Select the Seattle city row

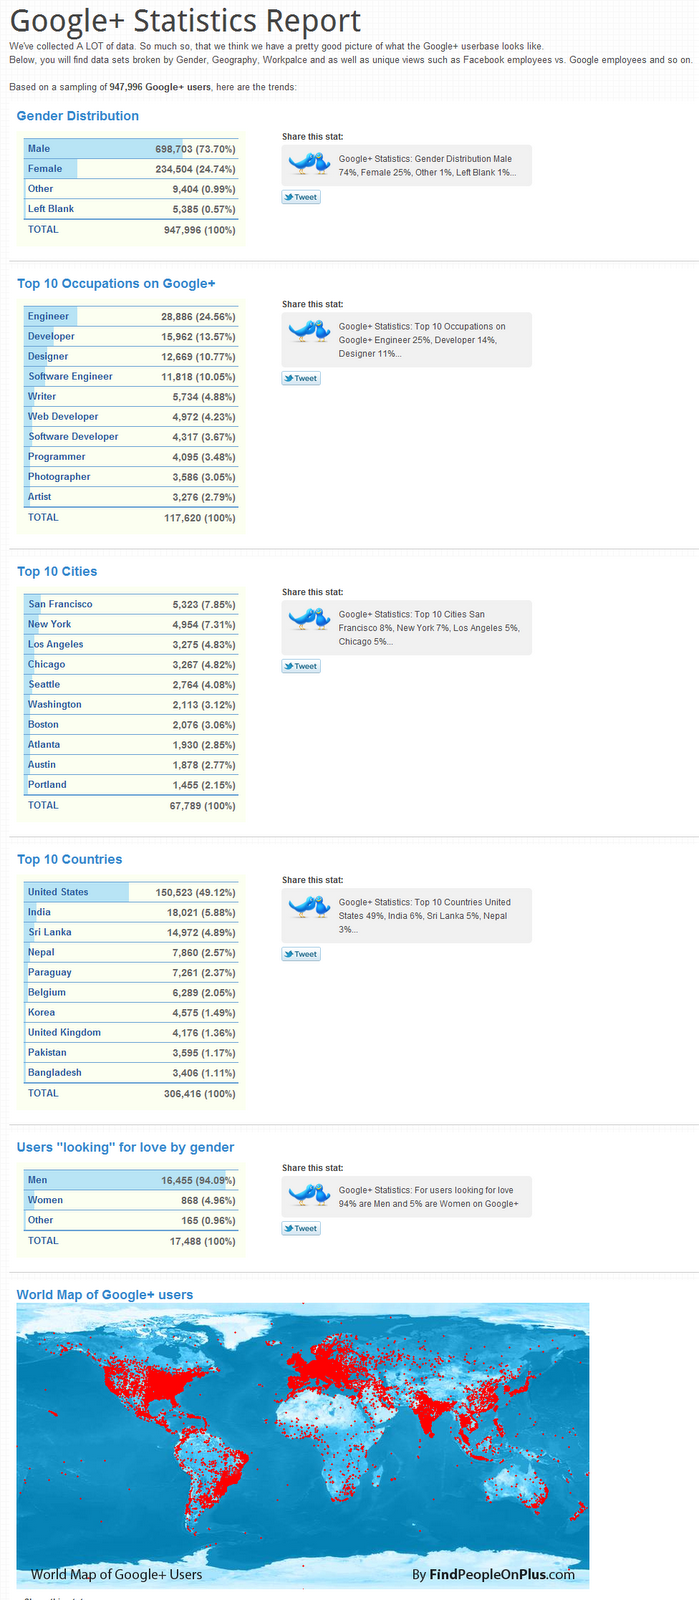131,685
